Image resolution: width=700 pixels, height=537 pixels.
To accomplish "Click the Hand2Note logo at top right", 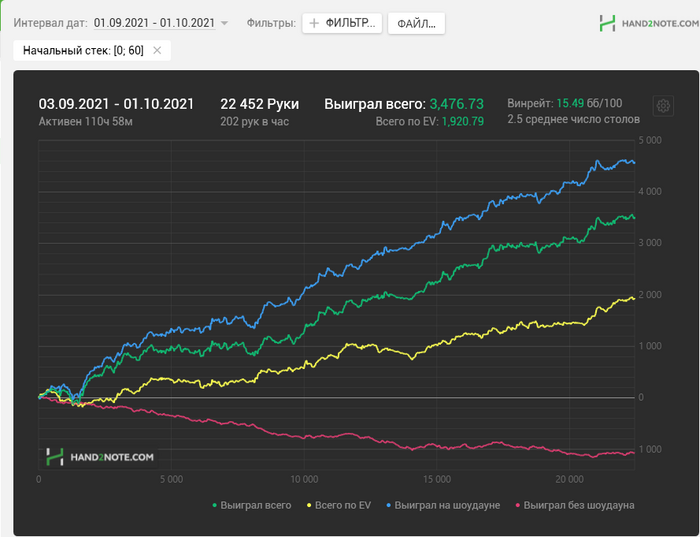I will [x=649, y=23].
